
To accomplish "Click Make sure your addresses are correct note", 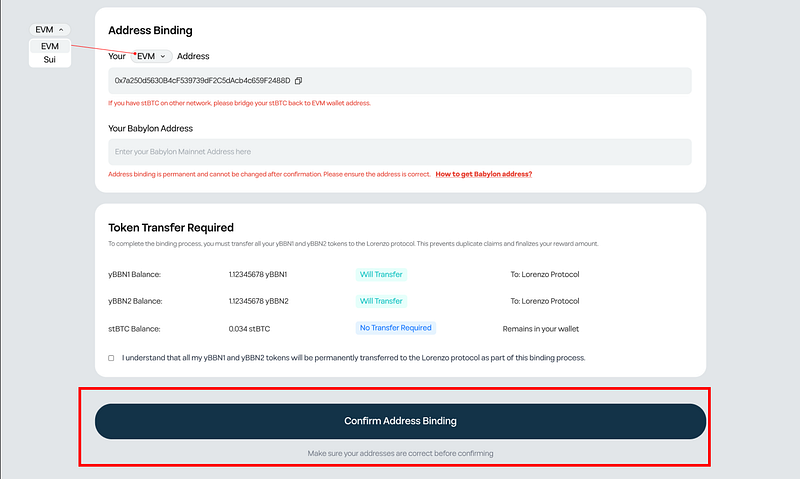I will pyautogui.click(x=401, y=453).
